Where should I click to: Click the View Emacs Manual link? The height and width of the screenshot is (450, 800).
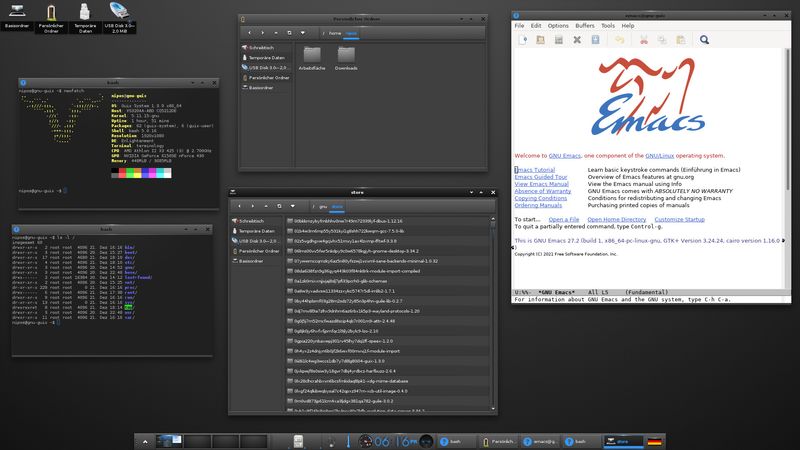point(541,184)
